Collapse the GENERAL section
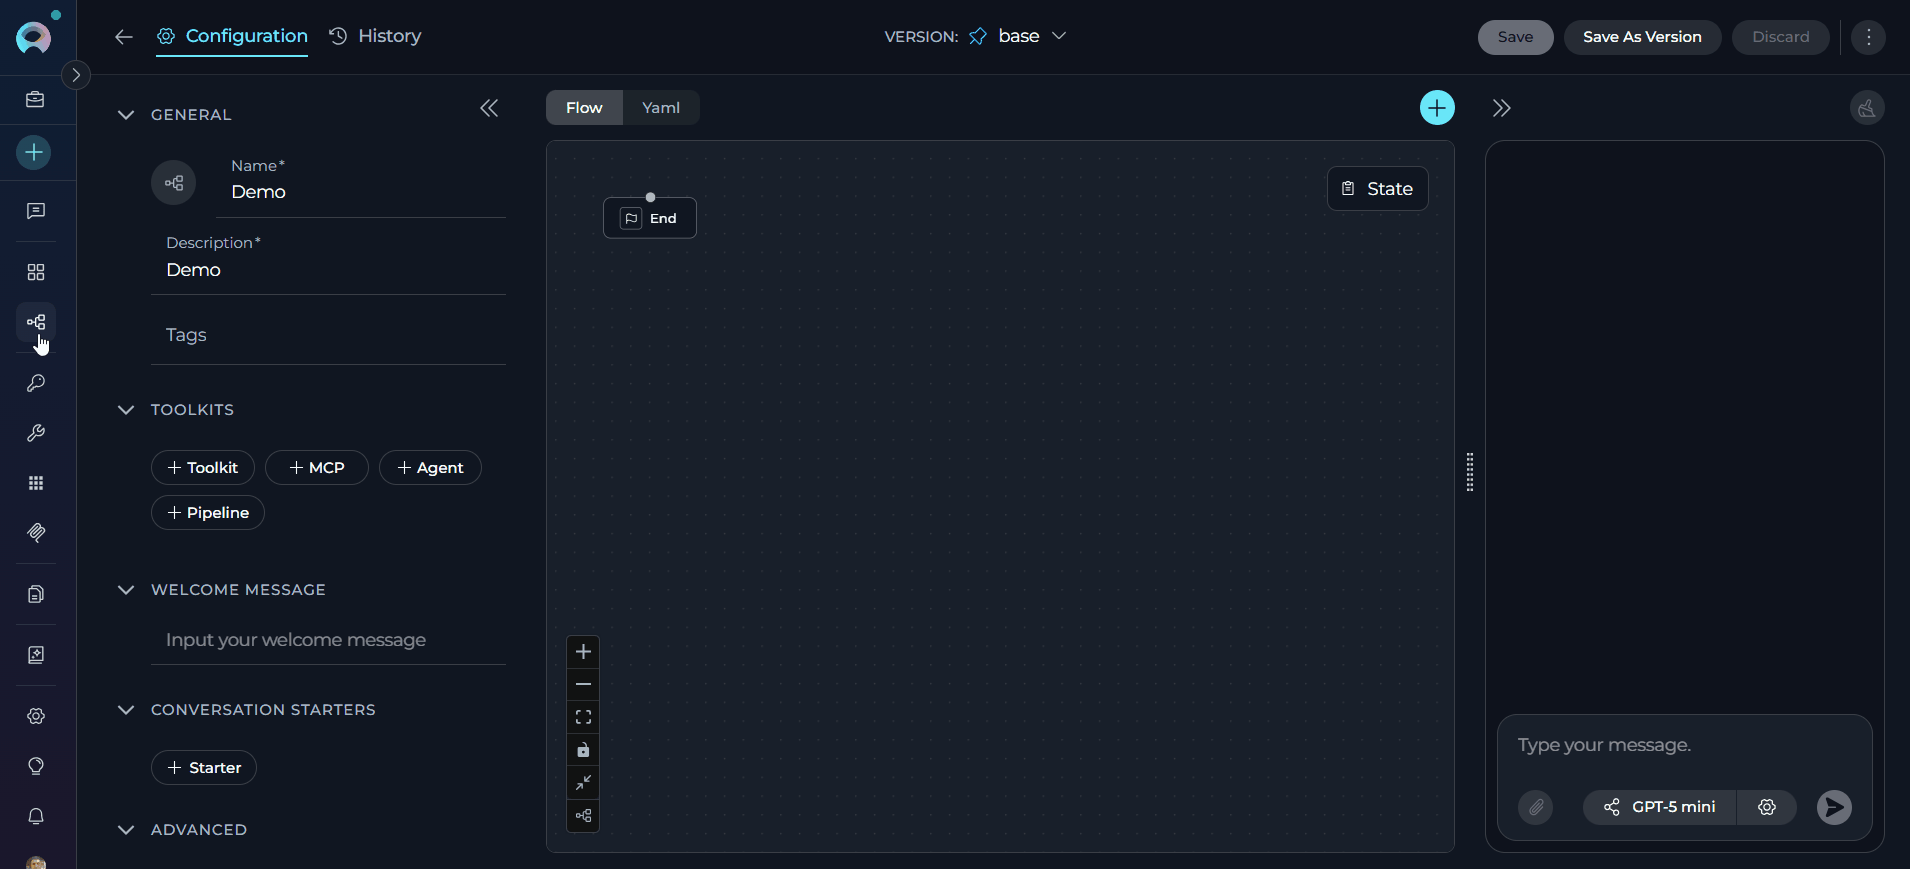 coord(126,114)
